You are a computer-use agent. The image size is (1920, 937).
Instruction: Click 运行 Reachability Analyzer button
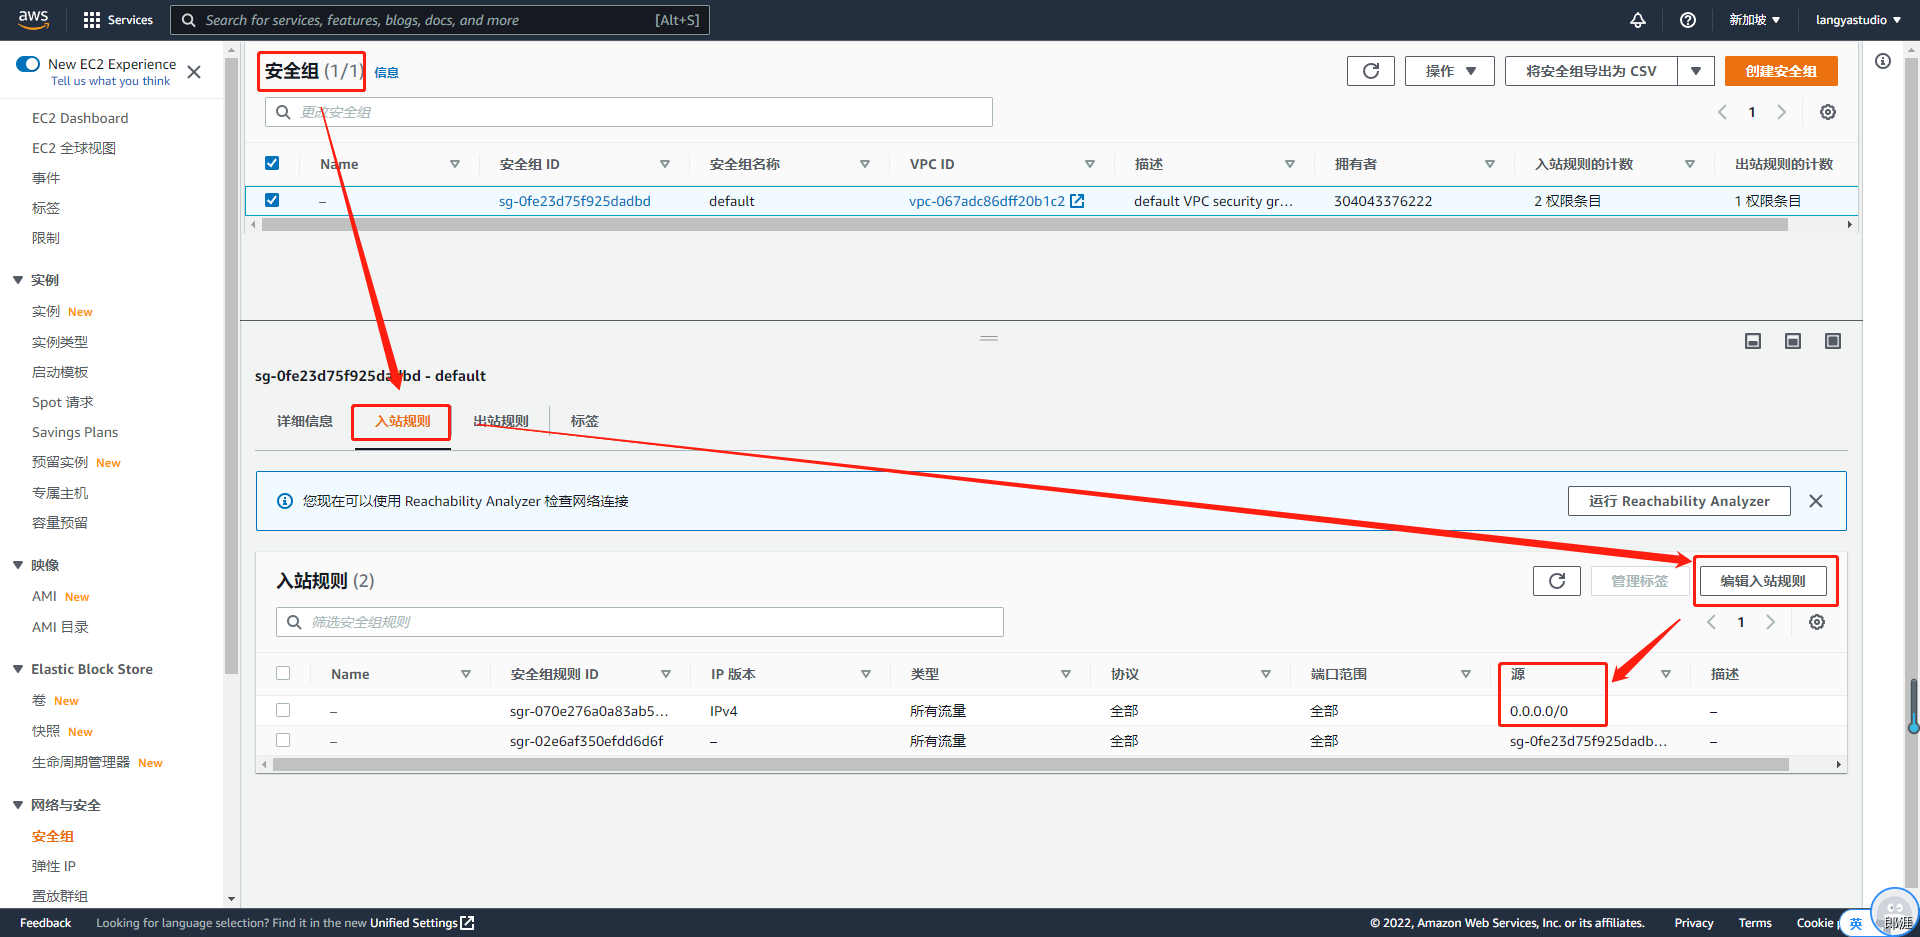[x=1679, y=501]
